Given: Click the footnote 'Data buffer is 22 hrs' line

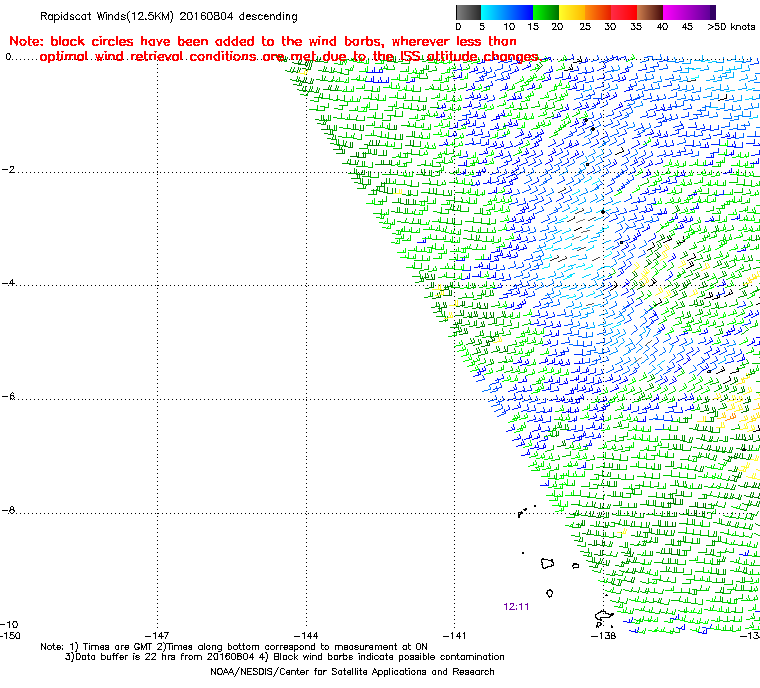Looking at the screenshot, I should [x=285, y=657].
